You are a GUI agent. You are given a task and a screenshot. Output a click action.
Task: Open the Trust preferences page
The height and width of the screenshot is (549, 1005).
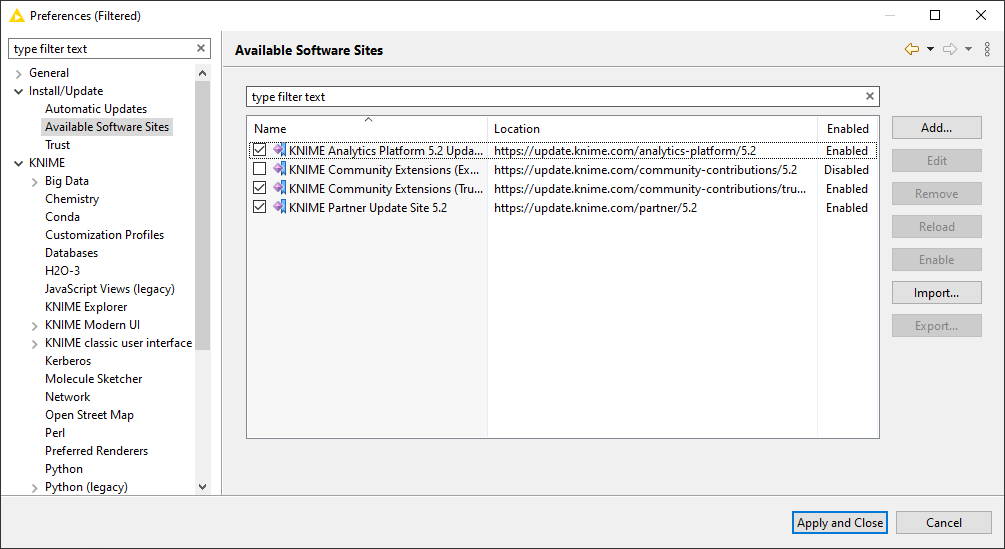coord(58,145)
